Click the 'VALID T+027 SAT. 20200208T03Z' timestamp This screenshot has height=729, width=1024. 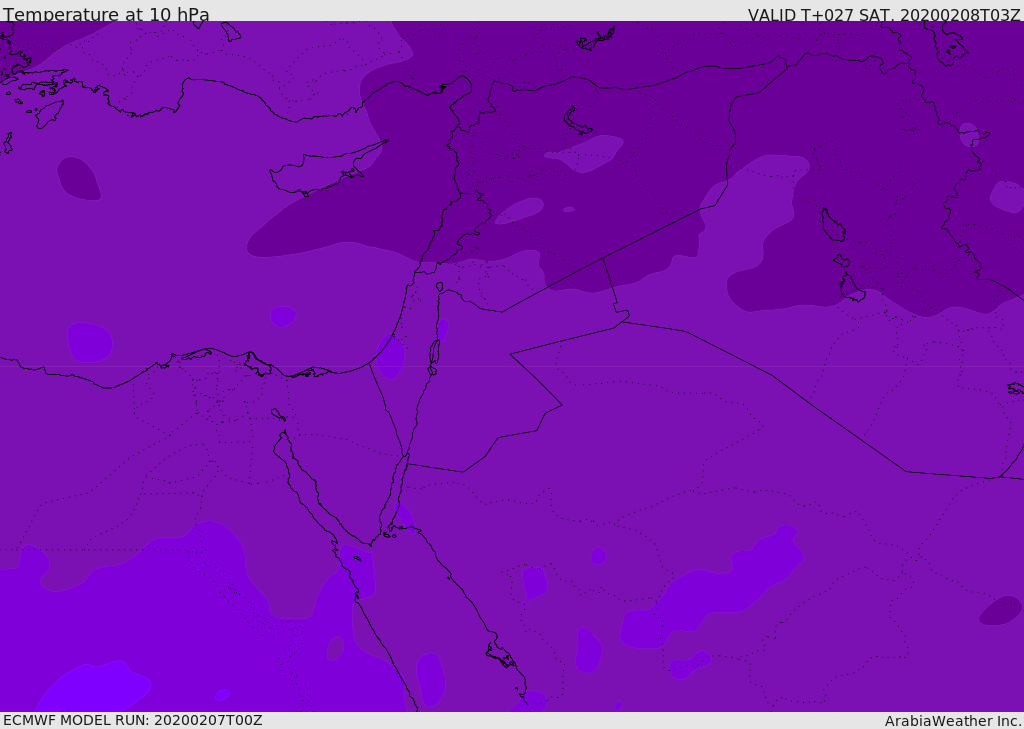pyautogui.click(x=884, y=14)
